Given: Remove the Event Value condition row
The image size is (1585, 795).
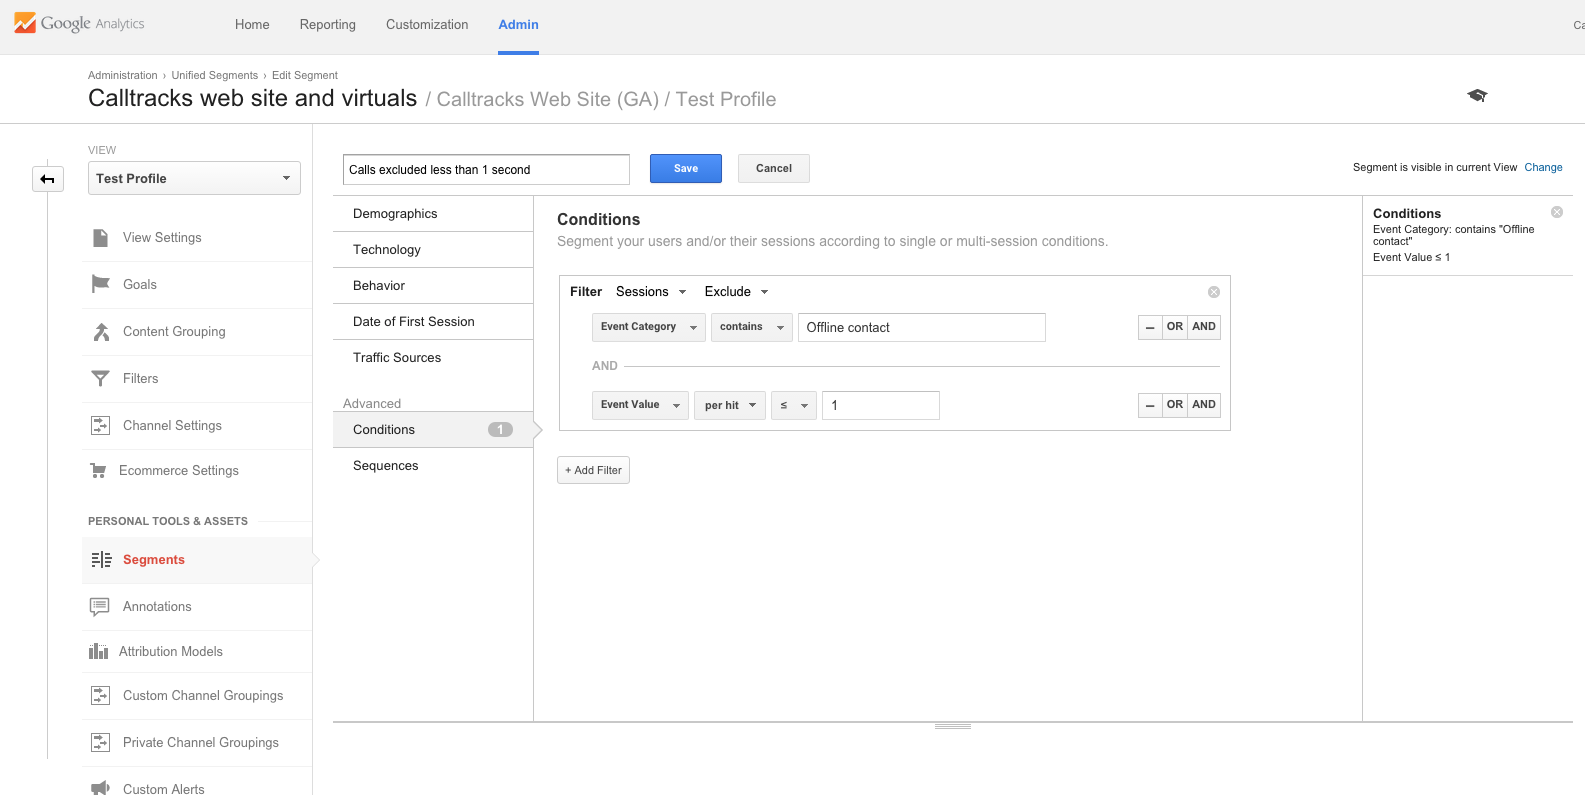Looking at the screenshot, I should 1150,405.
